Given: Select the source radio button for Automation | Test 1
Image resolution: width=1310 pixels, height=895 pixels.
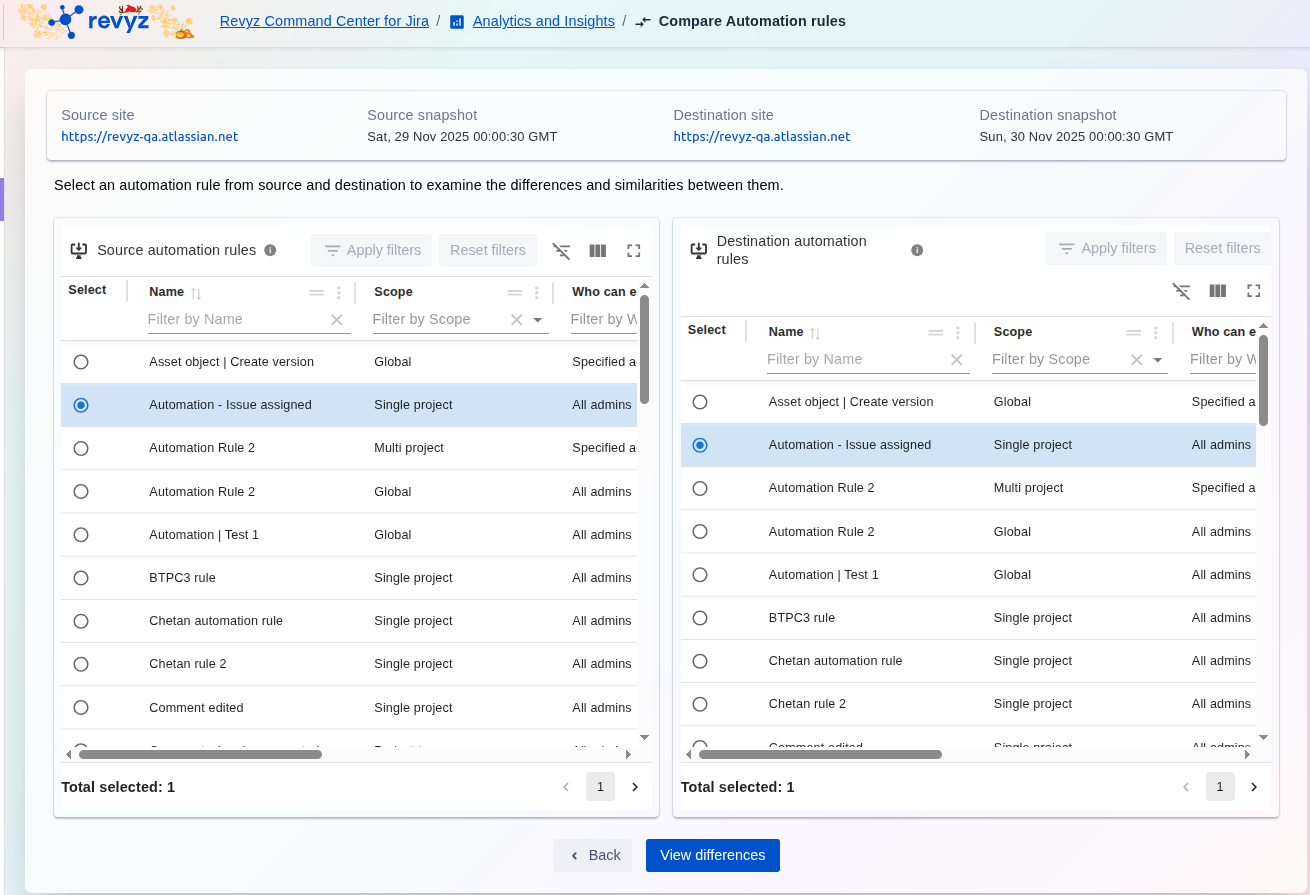Looking at the screenshot, I should click(81, 535).
